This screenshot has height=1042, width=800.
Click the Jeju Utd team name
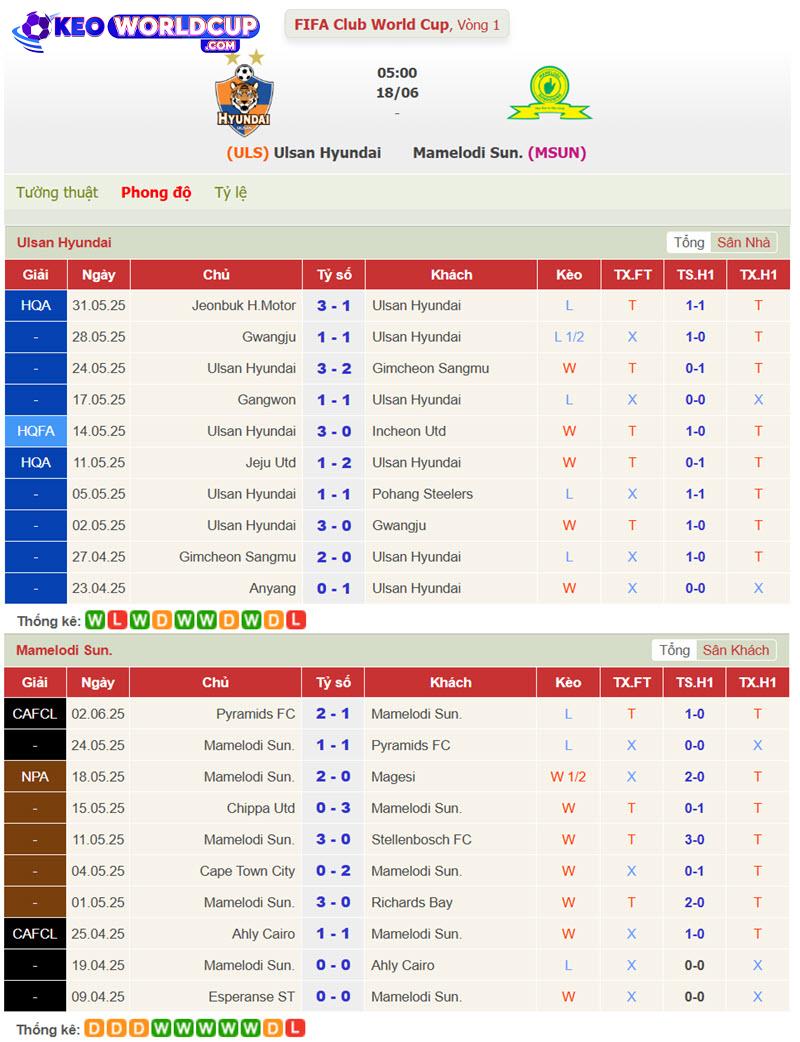pyautogui.click(x=271, y=463)
